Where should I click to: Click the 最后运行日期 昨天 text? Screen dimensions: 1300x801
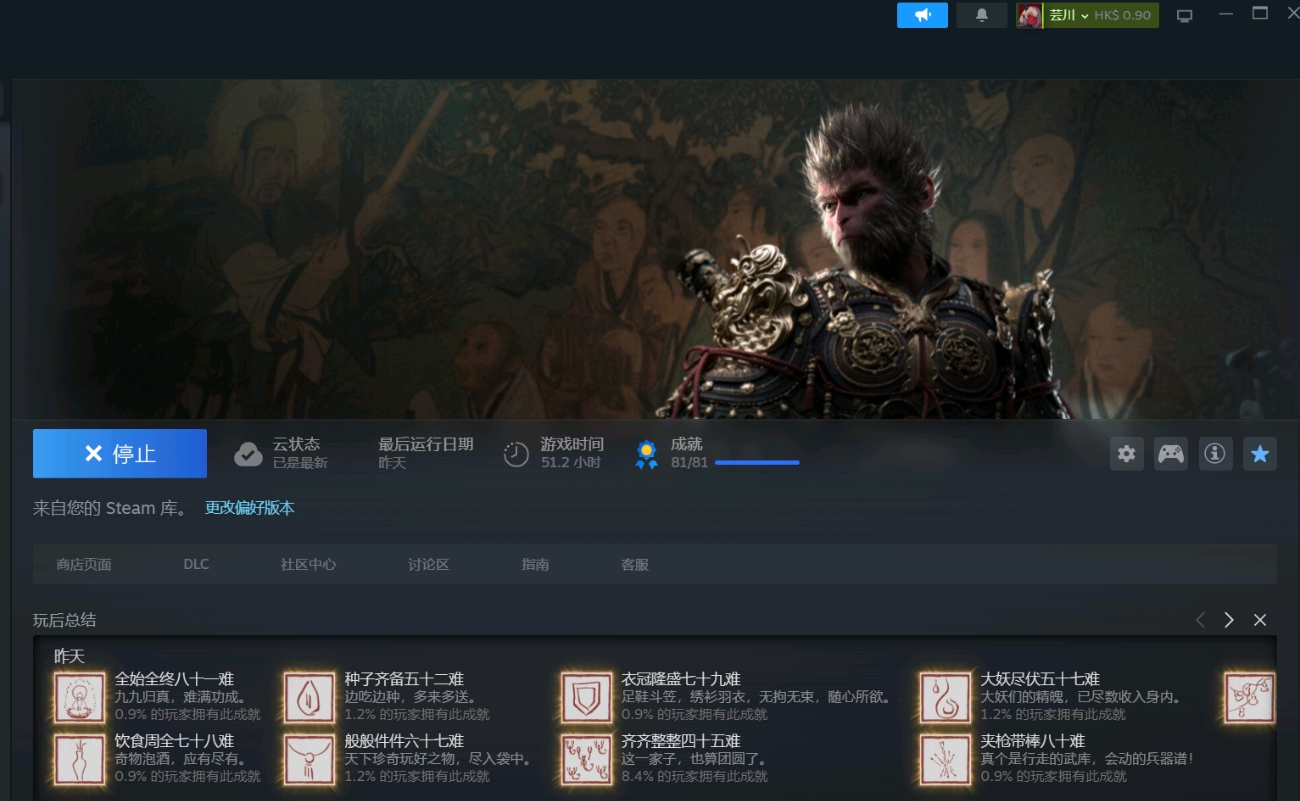pyautogui.click(x=426, y=453)
